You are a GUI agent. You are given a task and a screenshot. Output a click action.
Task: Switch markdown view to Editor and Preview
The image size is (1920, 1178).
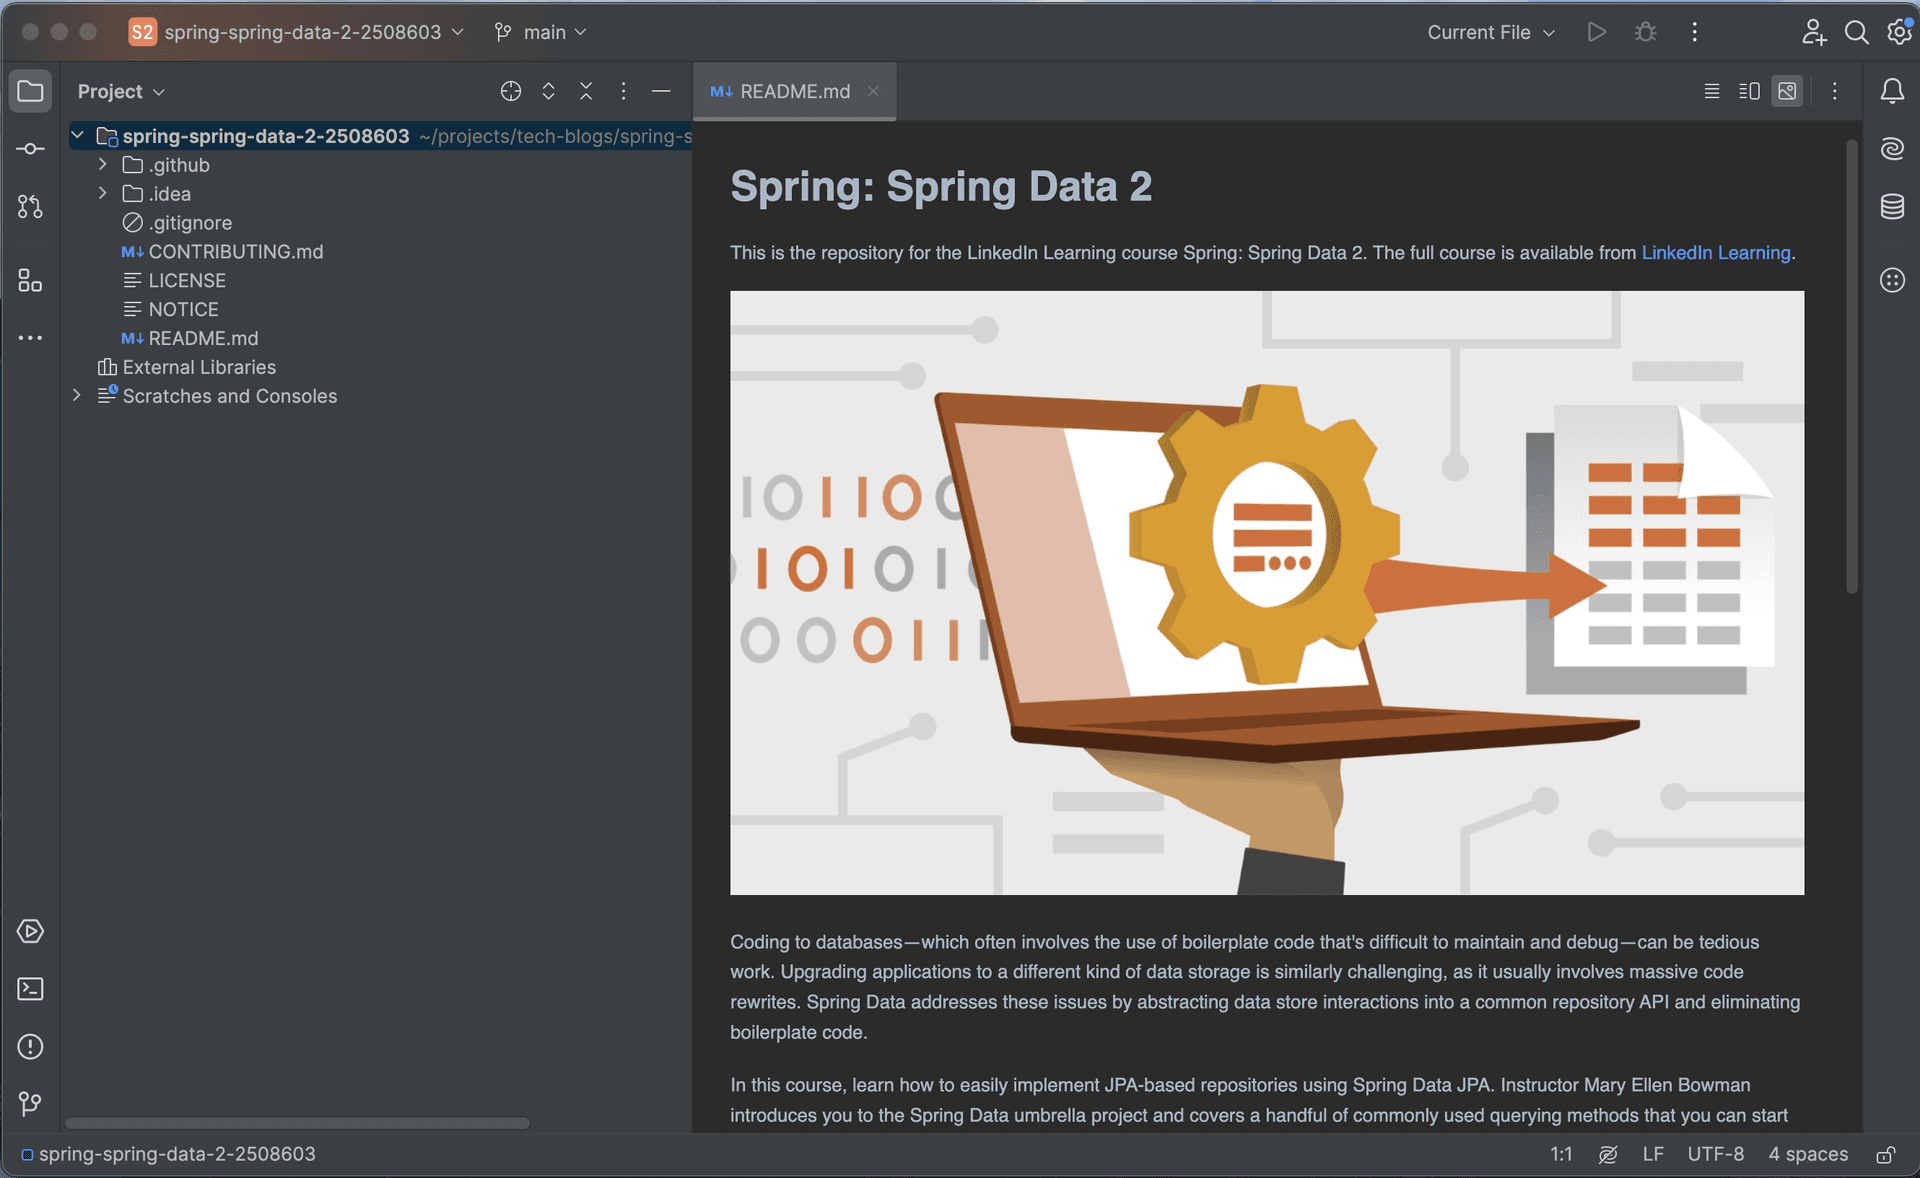pos(1749,91)
